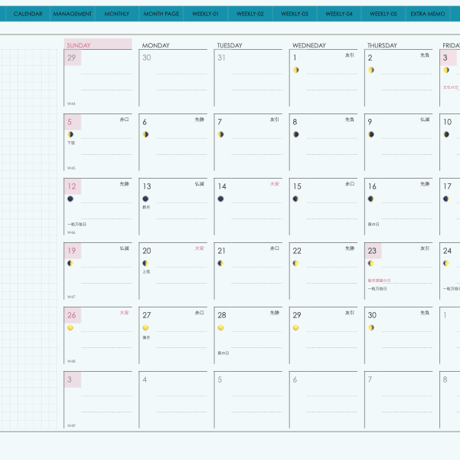
Task: Open the highlighted date 23
Action: point(372,251)
